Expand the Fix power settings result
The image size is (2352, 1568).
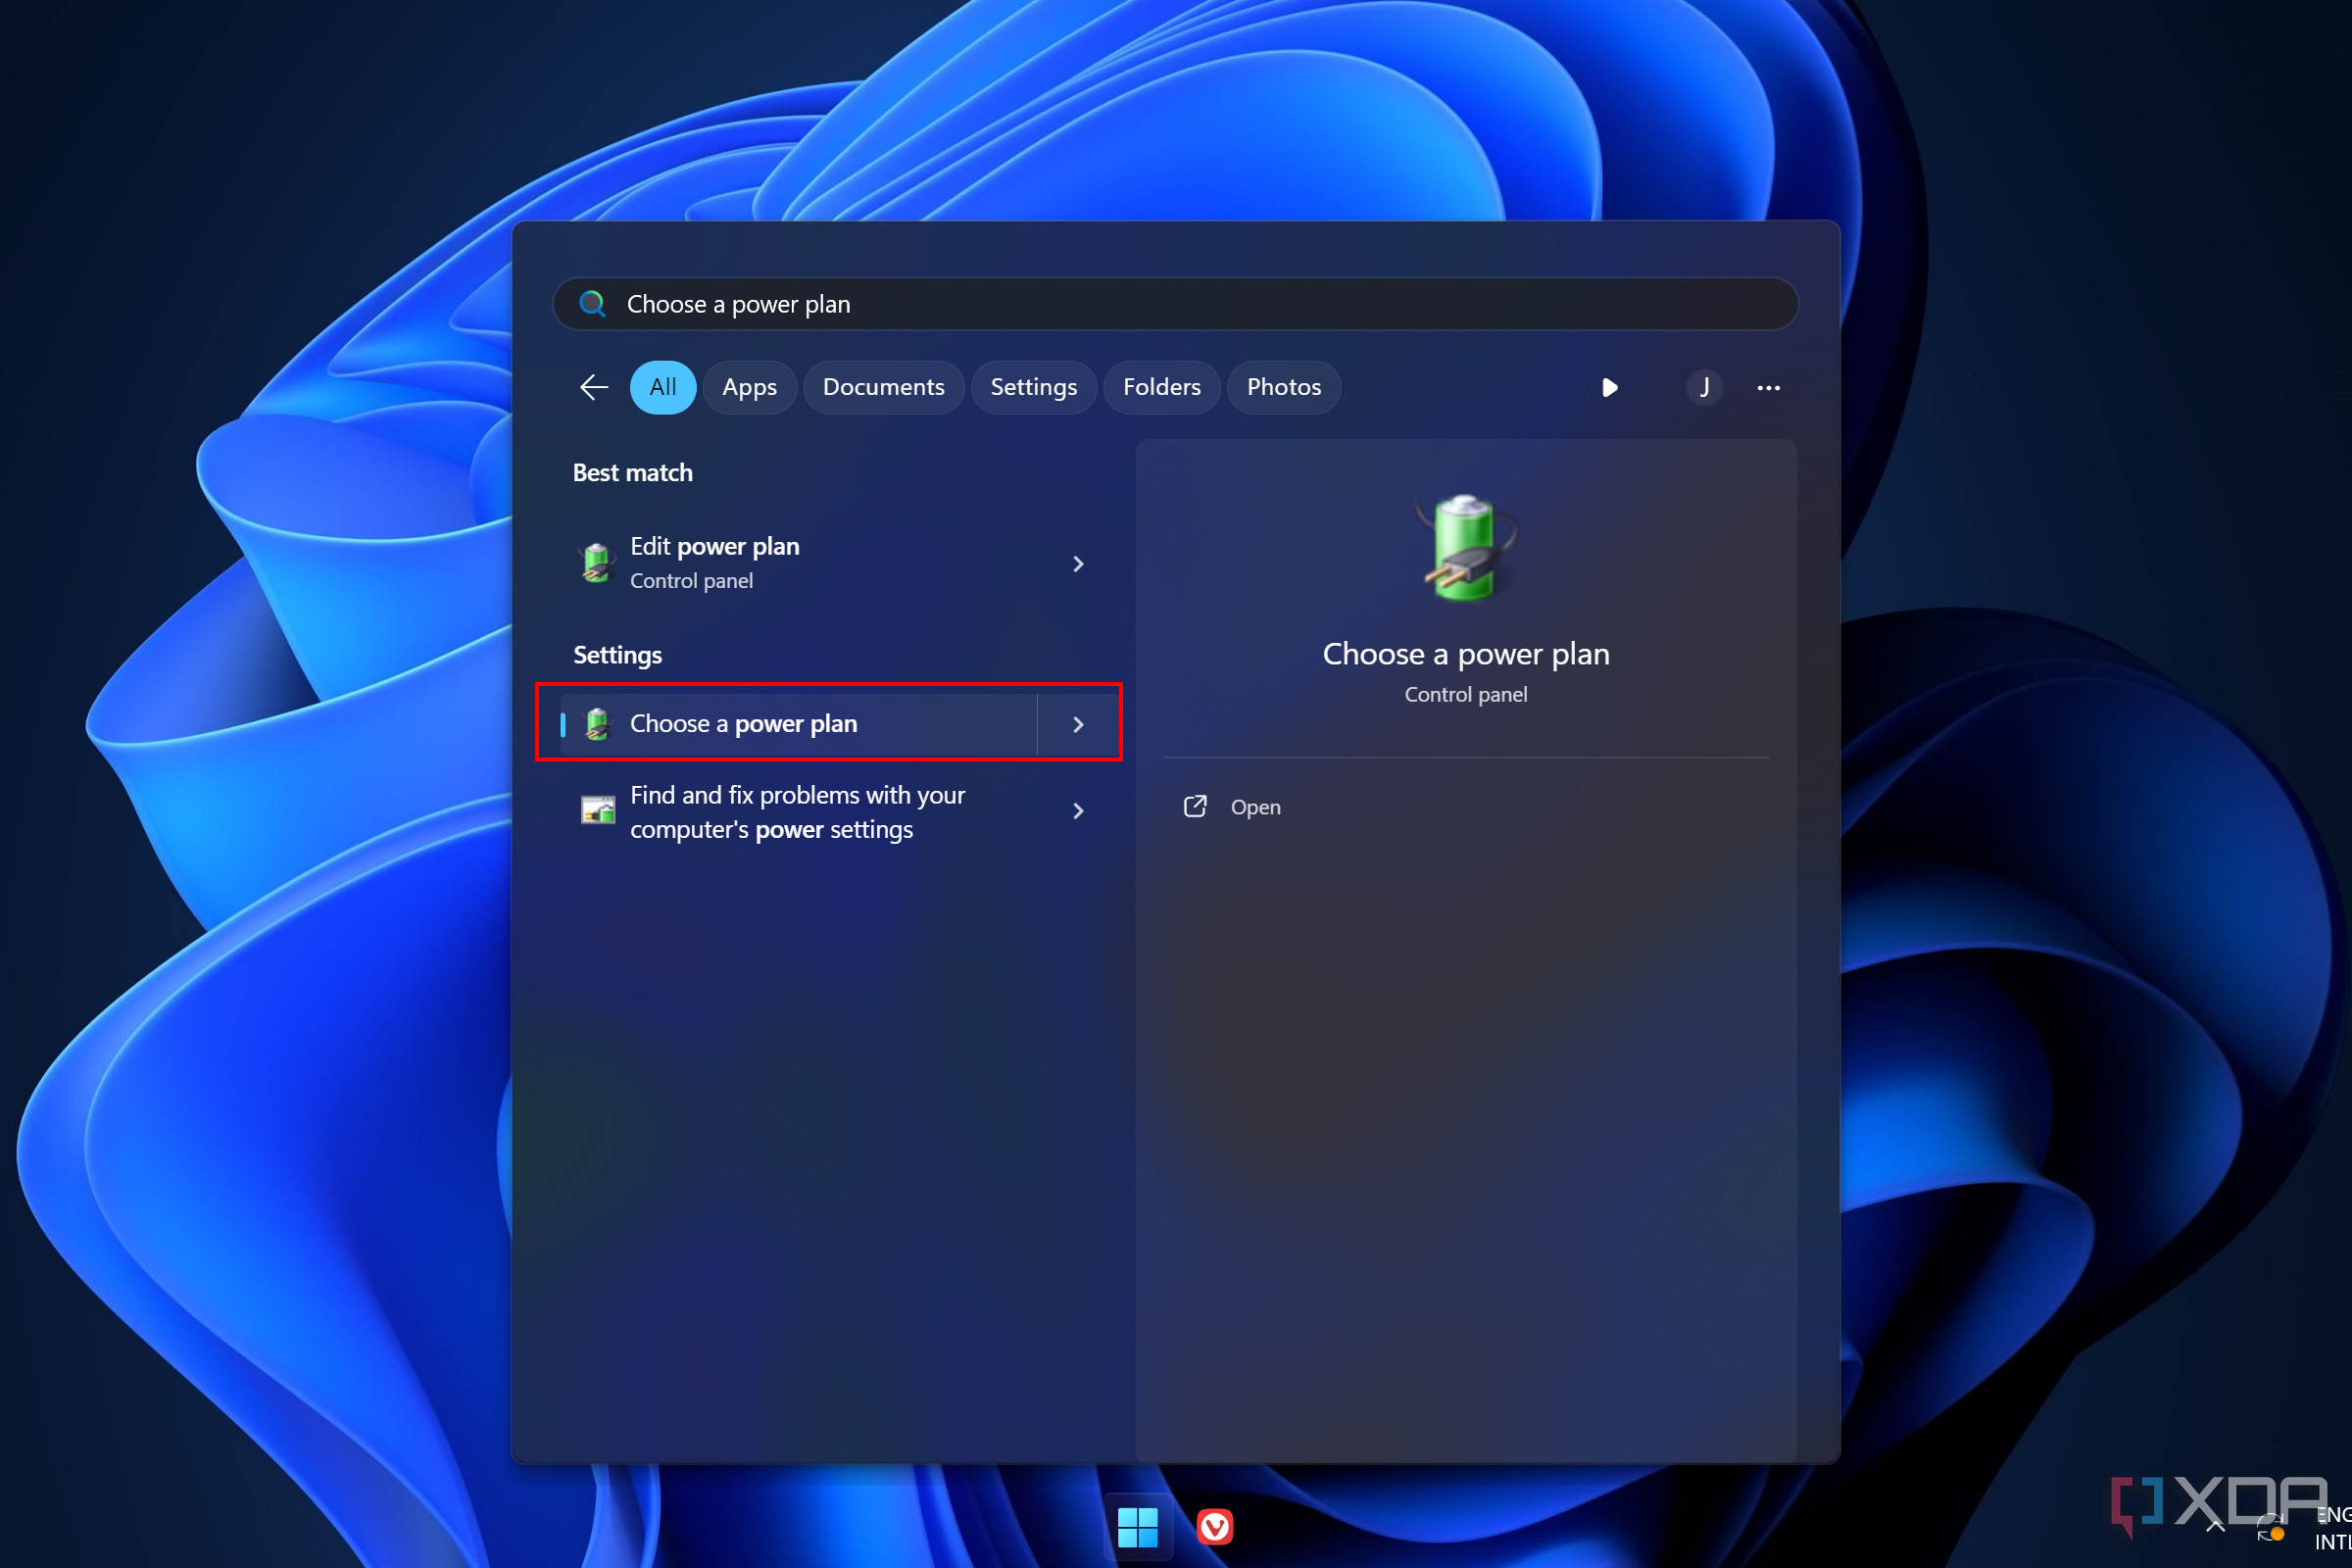[x=1082, y=810]
